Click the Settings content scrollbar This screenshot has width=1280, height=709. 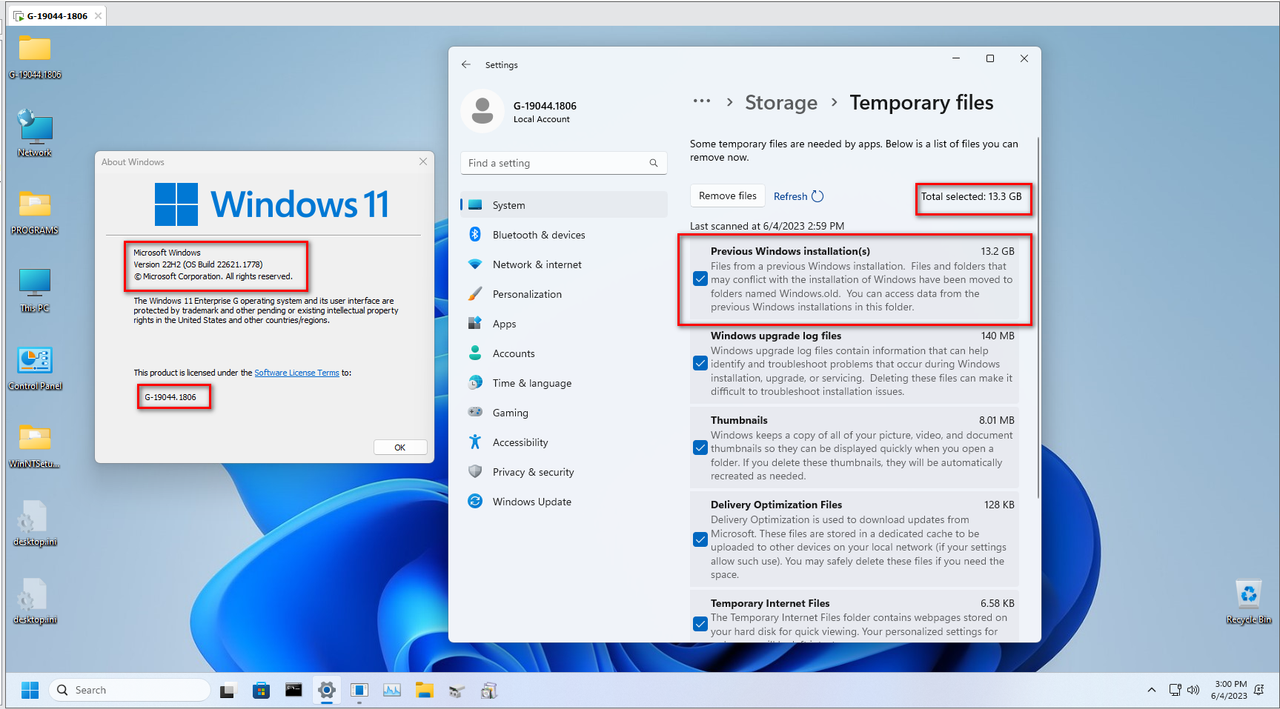(1038, 320)
